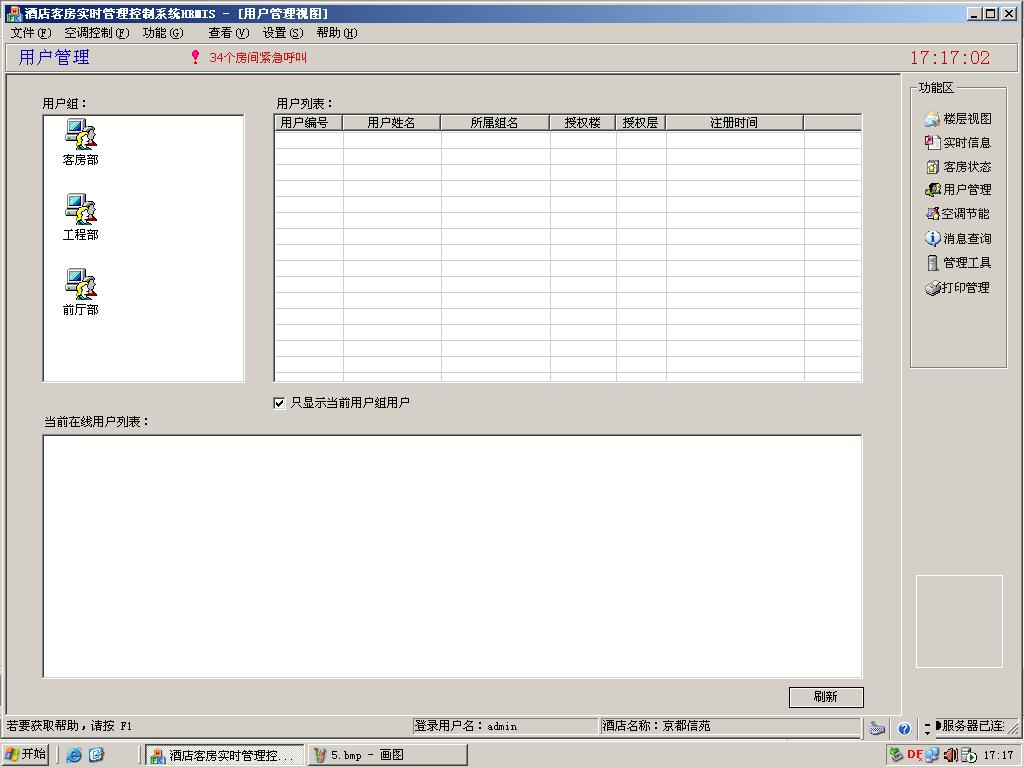Click the 刷新 button
This screenshot has width=1024, height=768.
825,697
